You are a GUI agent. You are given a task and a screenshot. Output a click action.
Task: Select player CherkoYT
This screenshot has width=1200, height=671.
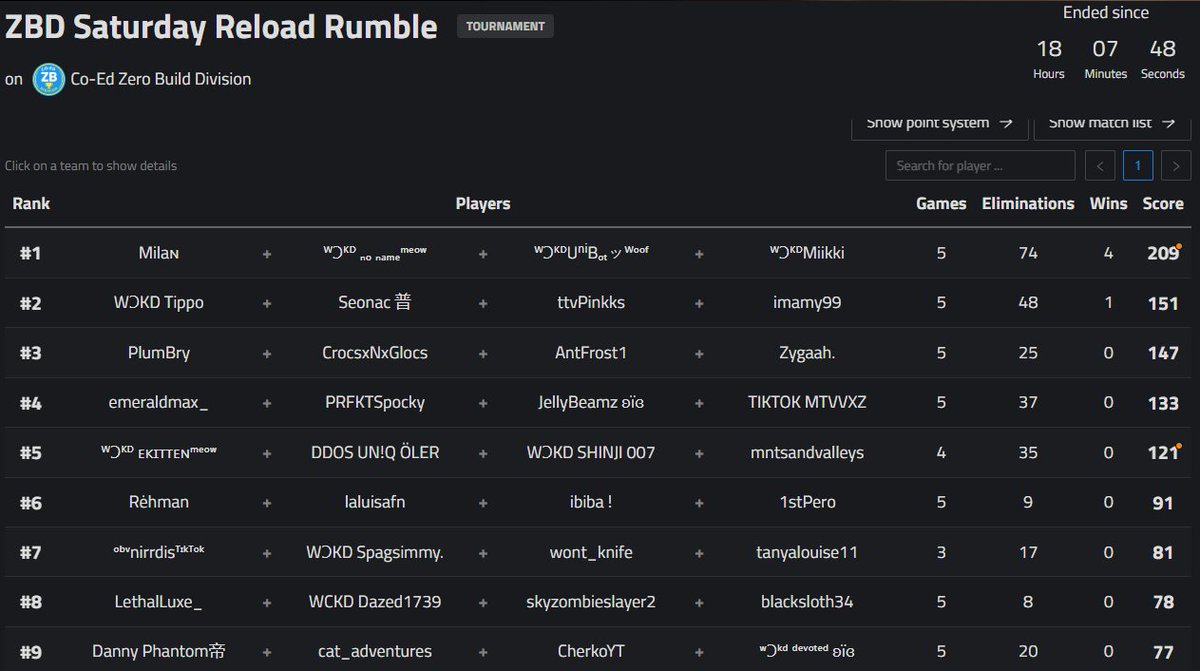[591, 652]
